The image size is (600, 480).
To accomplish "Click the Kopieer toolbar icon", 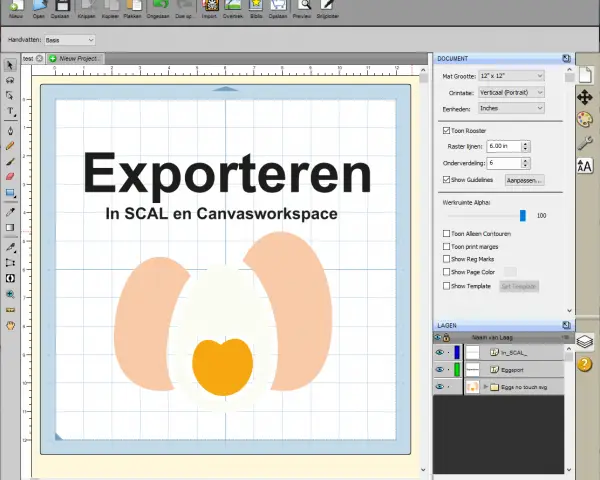I will tap(110, 7).
